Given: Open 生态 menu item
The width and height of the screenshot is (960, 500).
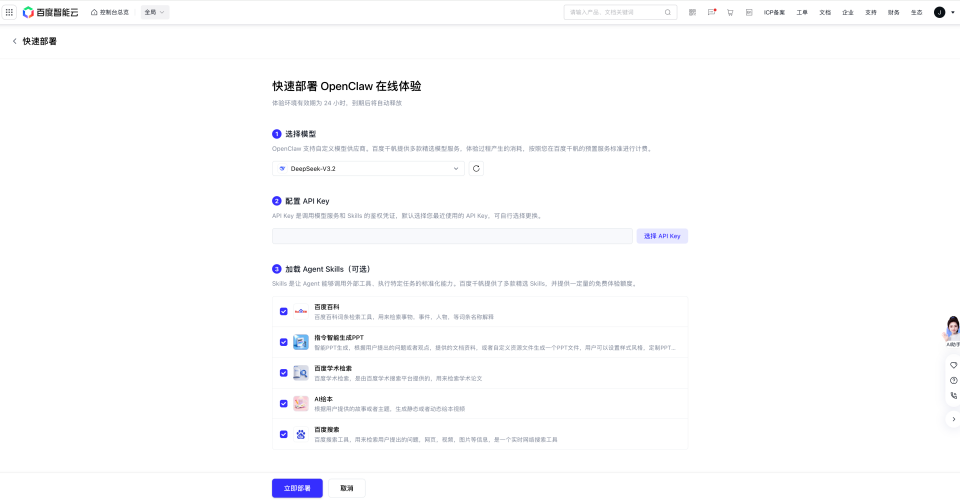Looking at the screenshot, I should tap(917, 12).
